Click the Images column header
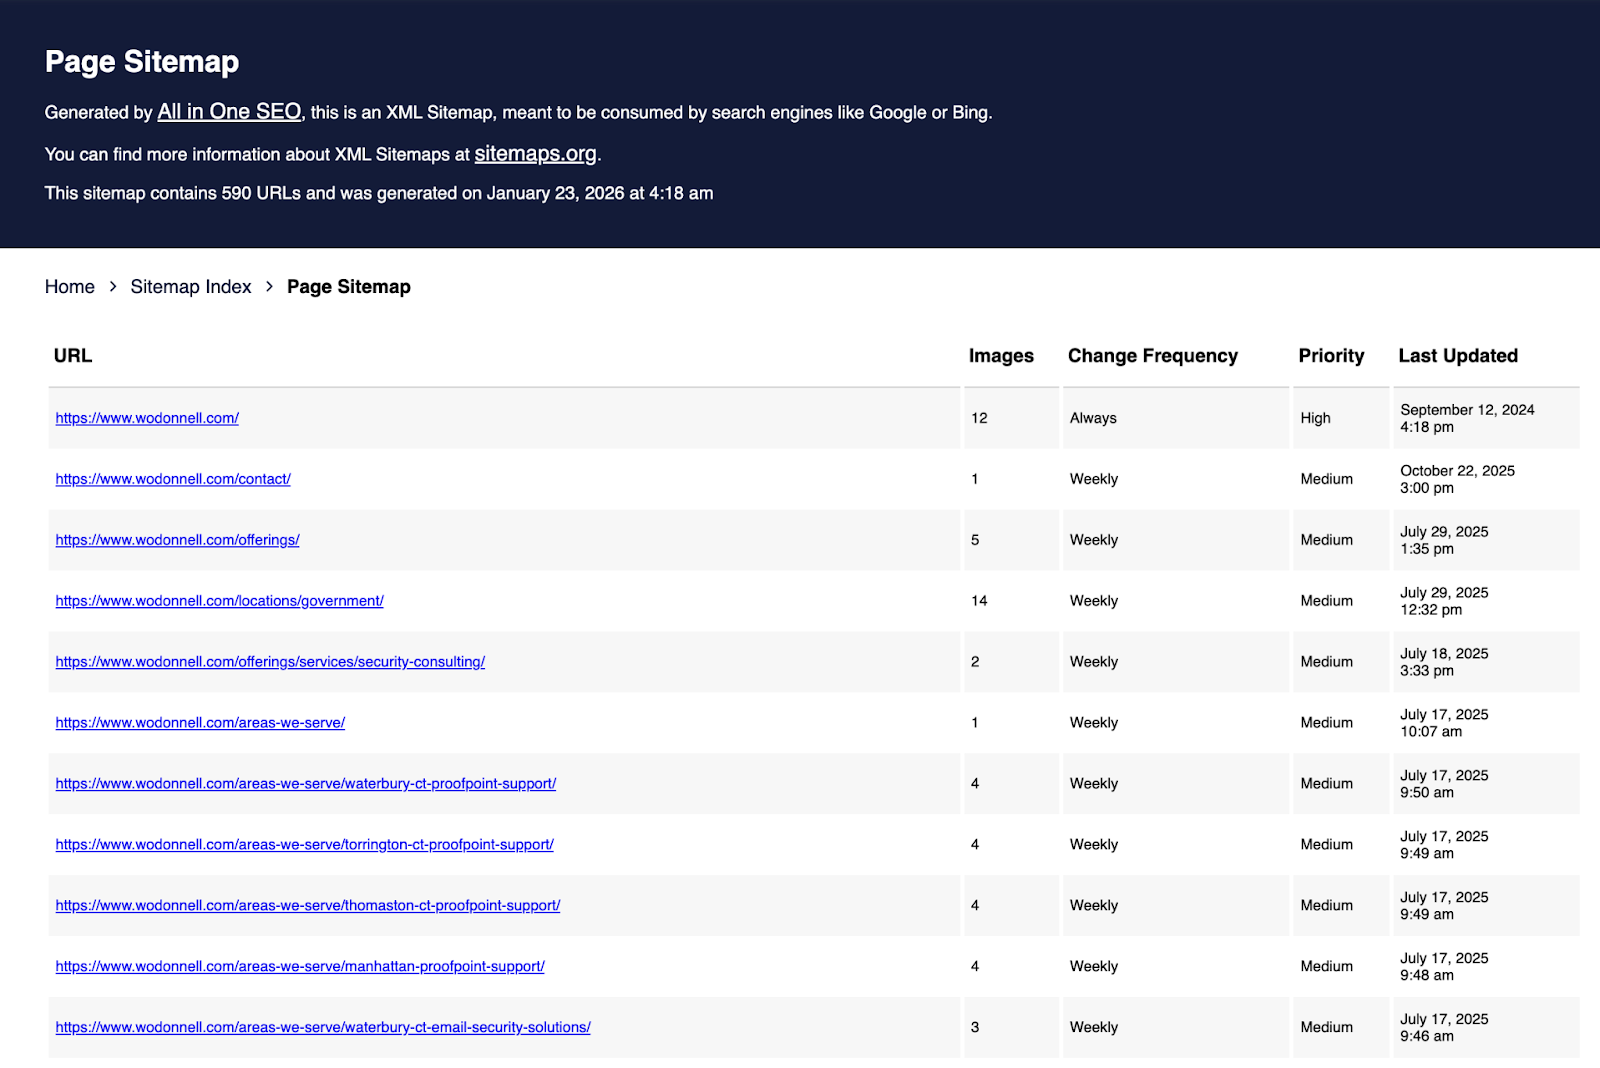 [x=1000, y=356]
